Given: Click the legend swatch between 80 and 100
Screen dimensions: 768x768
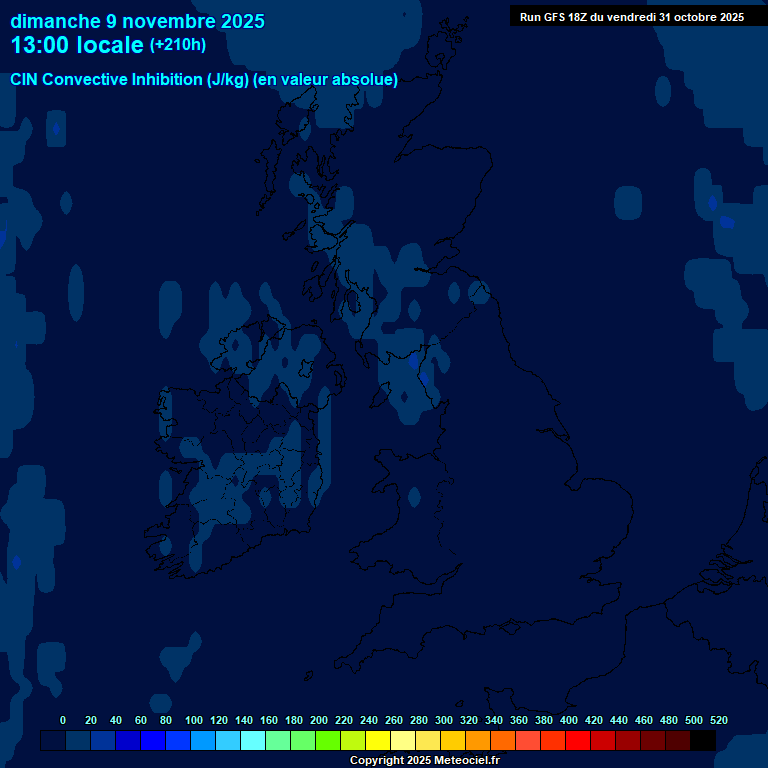Looking at the screenshot, I should coord(178,740).
